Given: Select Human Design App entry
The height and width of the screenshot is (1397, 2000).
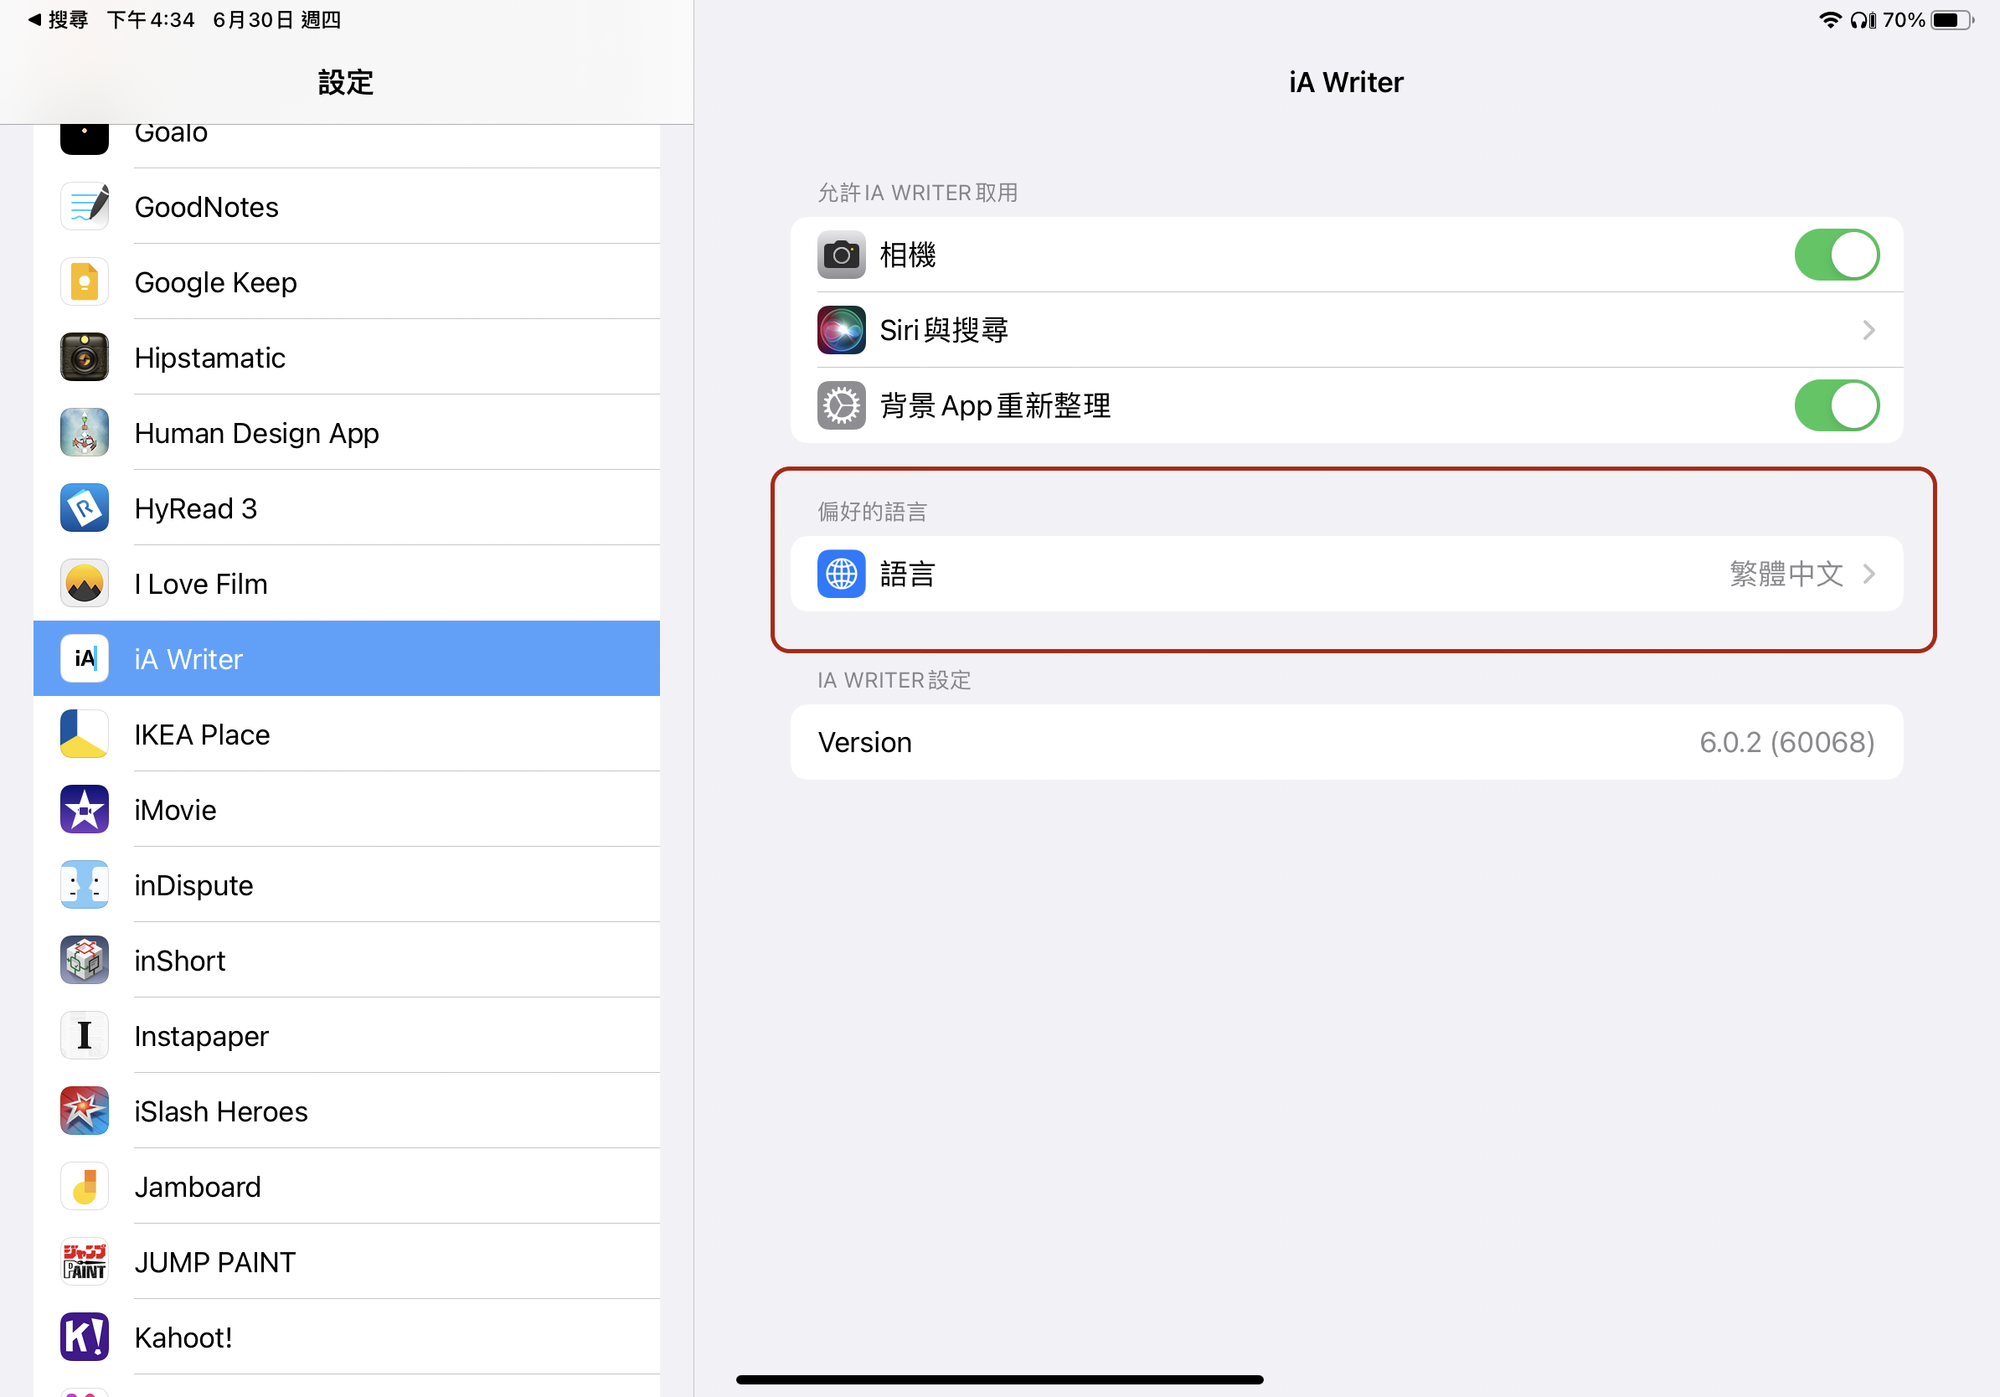Looking at the screenshot, I should [x=346, y=433].
